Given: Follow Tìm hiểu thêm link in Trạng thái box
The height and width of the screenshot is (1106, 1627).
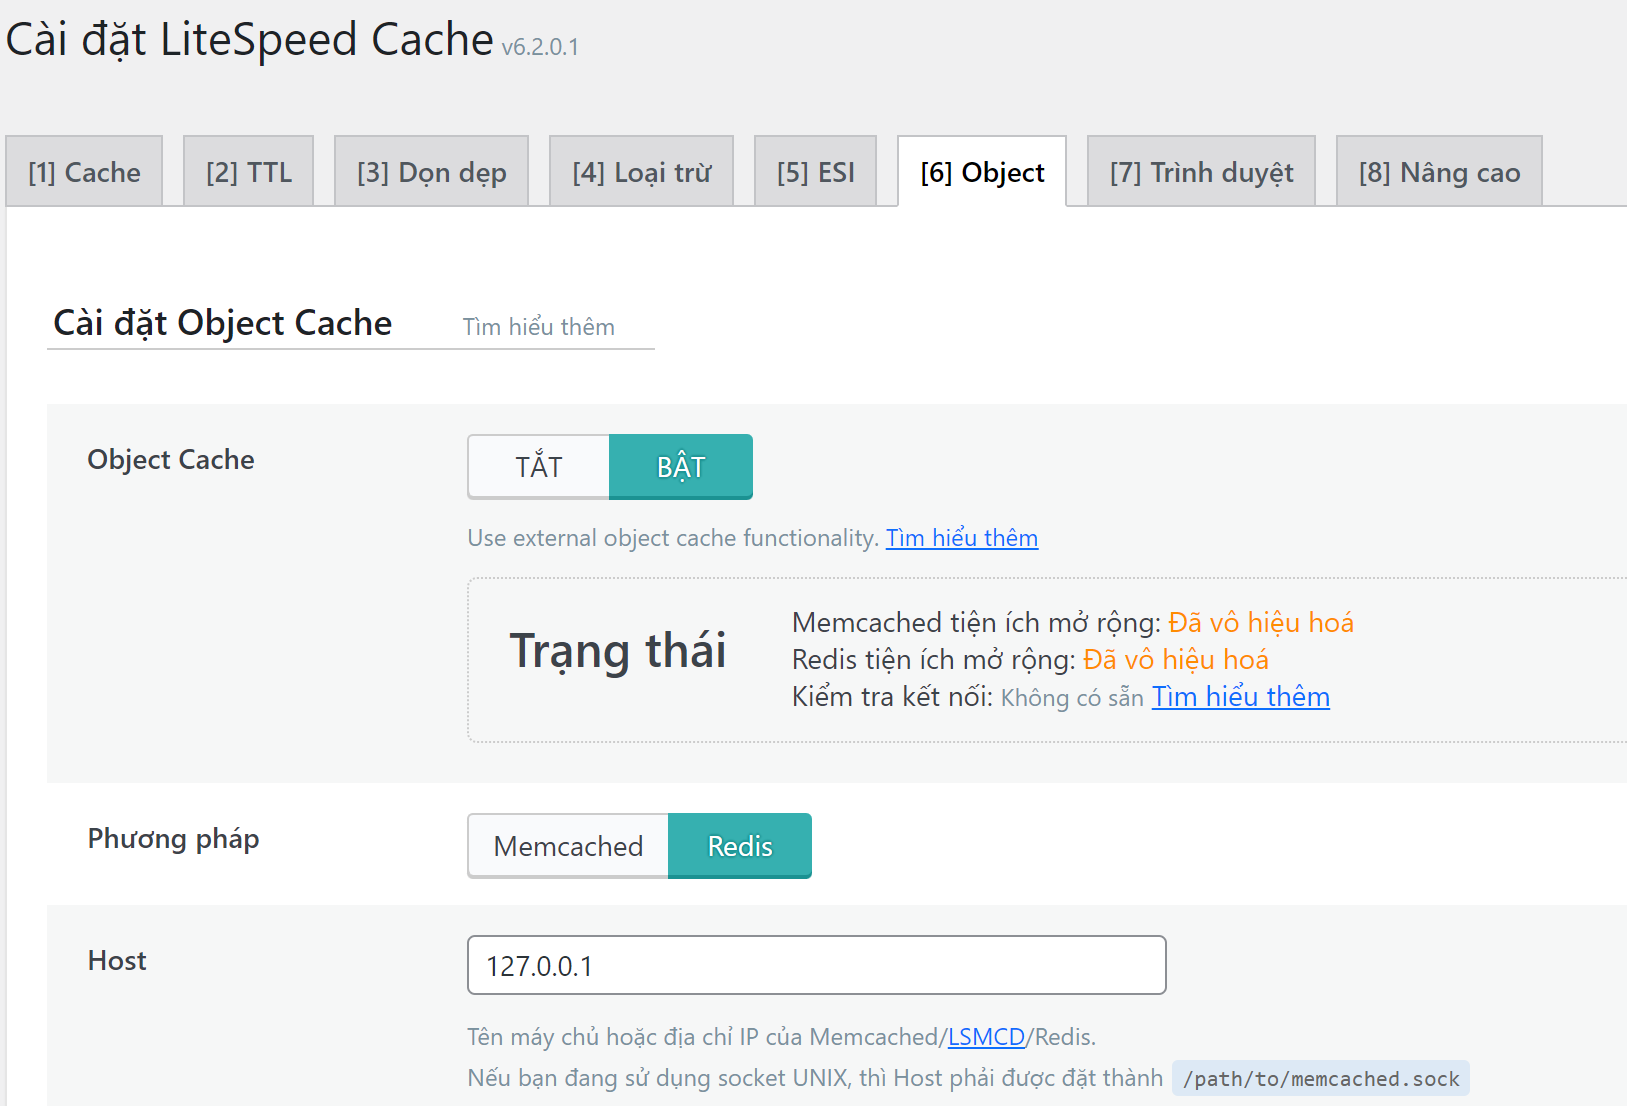Looking at the screenshot, I should tap(1240, 697).
